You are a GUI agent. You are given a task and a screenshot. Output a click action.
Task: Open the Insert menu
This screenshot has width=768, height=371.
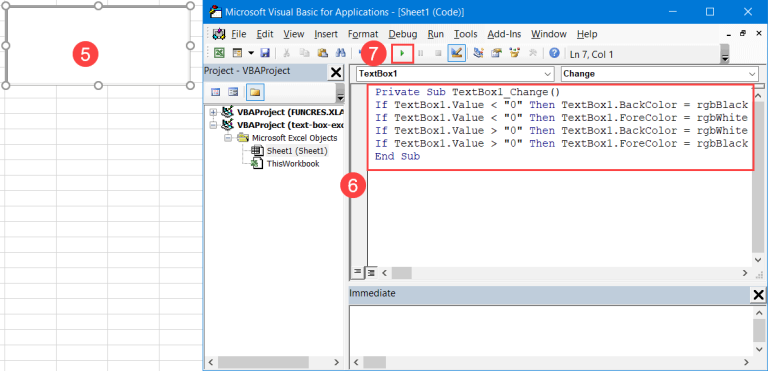click(326, 34)
